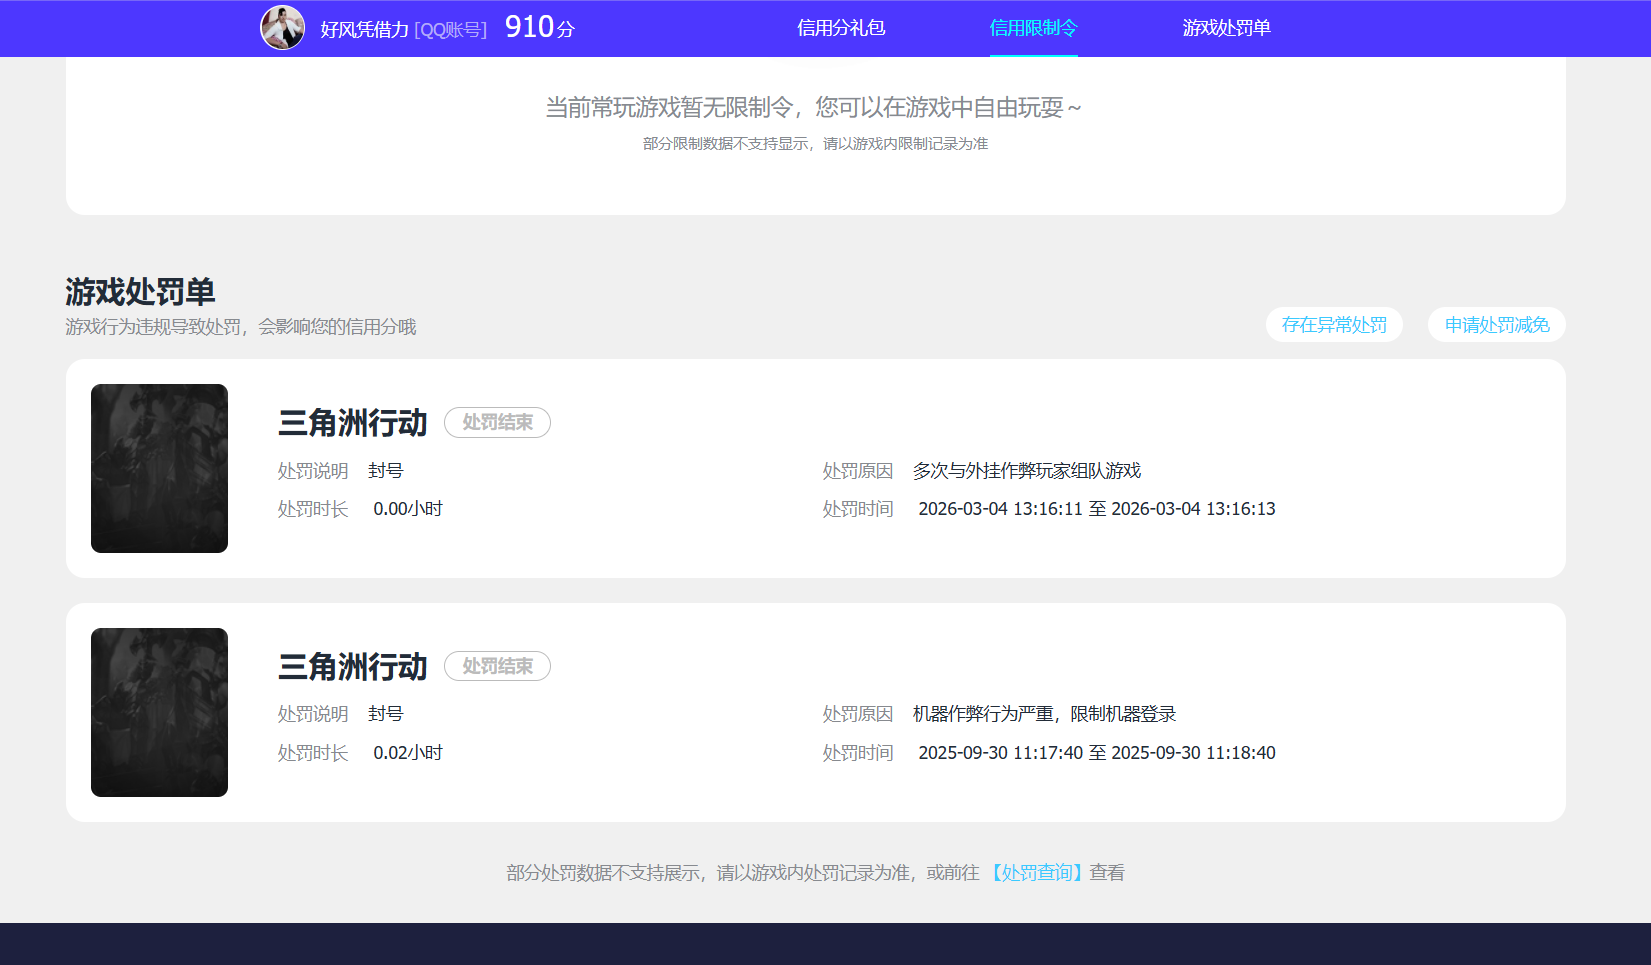Image resolution: width=1651 pixels, height=965 pixels.
Task: Click 处罚结束 badge on 0.00小时 penalty
Action: coord(497,422)
